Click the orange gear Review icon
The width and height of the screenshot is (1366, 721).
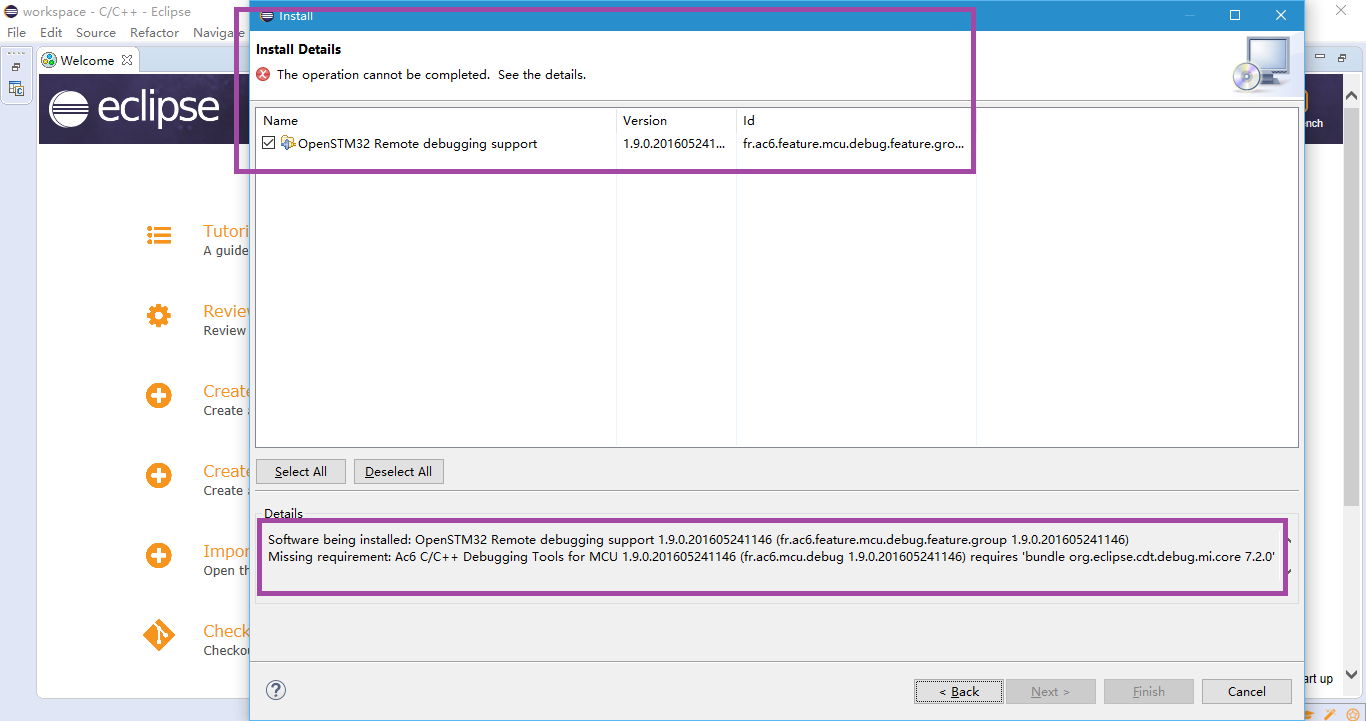(x=159, y=316)
